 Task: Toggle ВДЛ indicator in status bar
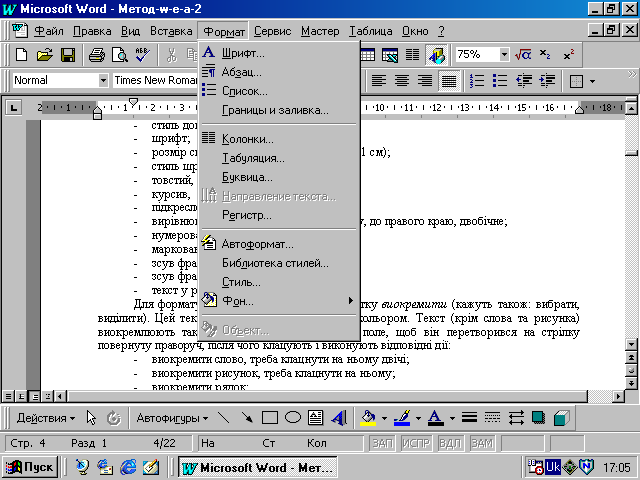coord(450,443)
